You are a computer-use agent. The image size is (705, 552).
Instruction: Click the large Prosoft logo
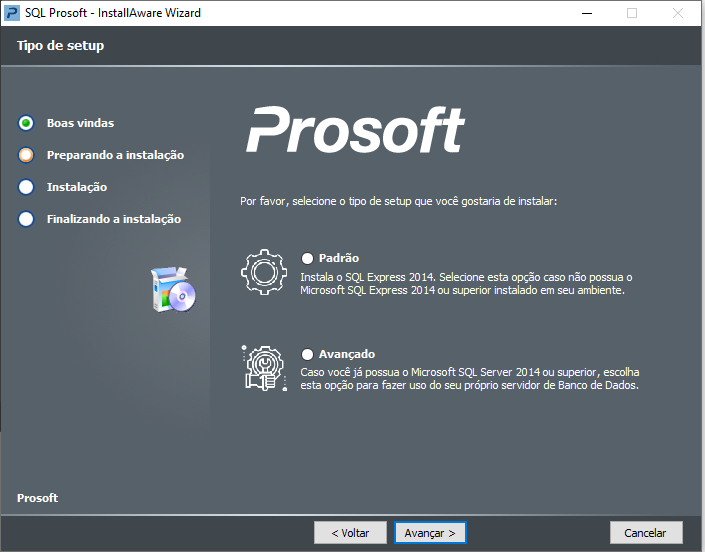(x=355, y=129)
